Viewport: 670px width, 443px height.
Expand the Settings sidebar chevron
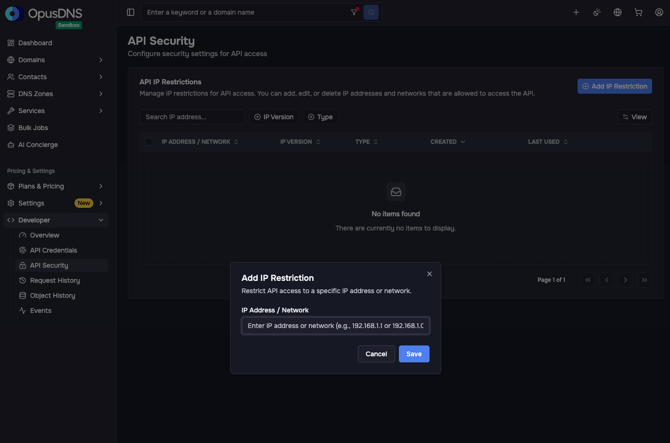click(x=101, y=203)
